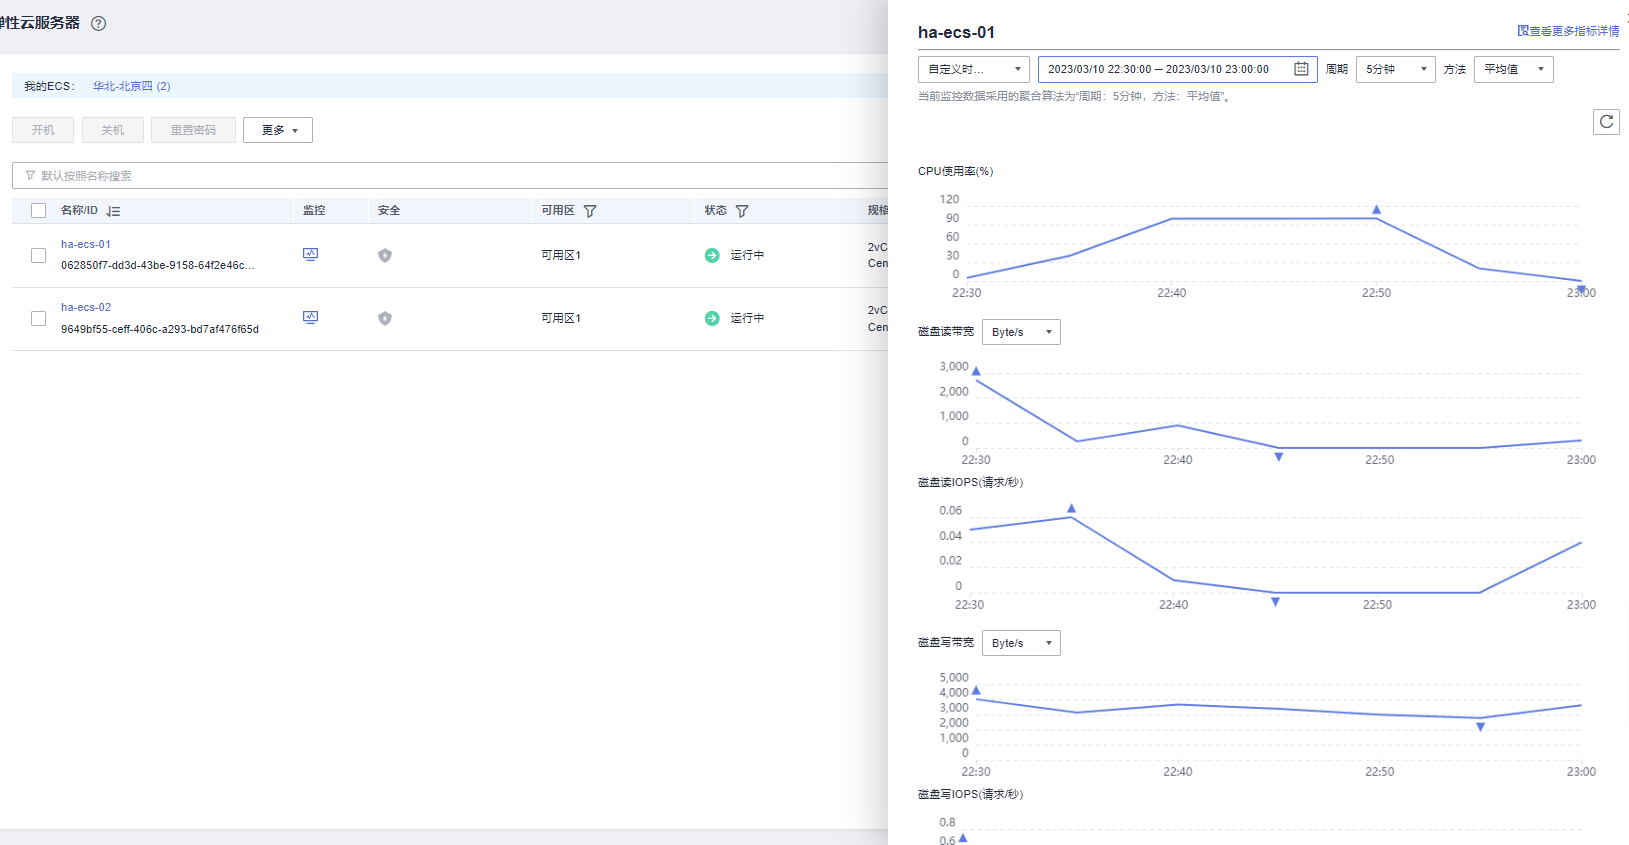
Task: Open the ha-ecs-01 server link
Action: tap(86, 244)
